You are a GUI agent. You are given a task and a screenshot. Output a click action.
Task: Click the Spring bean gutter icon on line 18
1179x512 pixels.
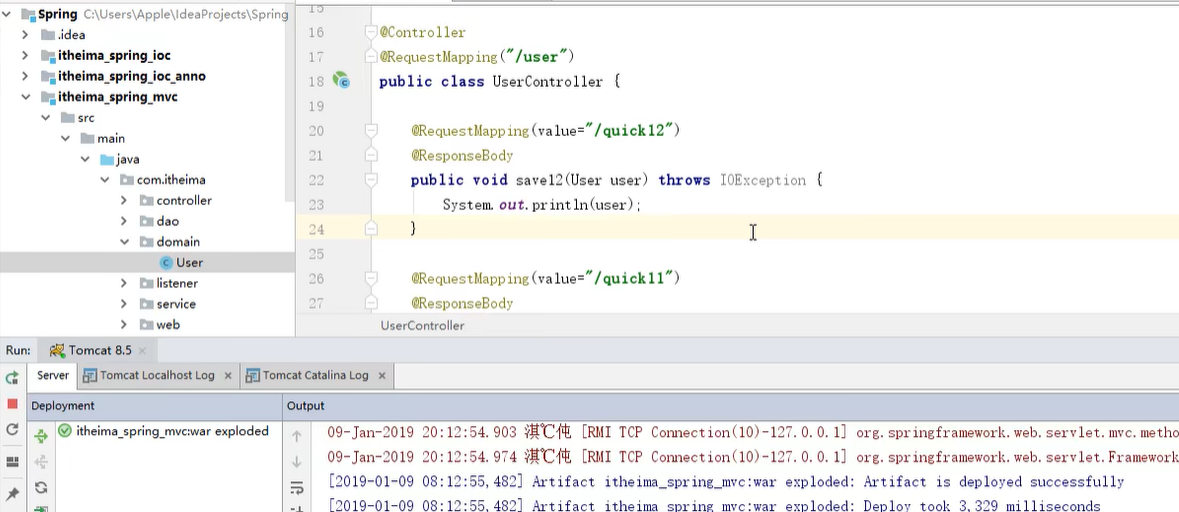click(341, 80)
